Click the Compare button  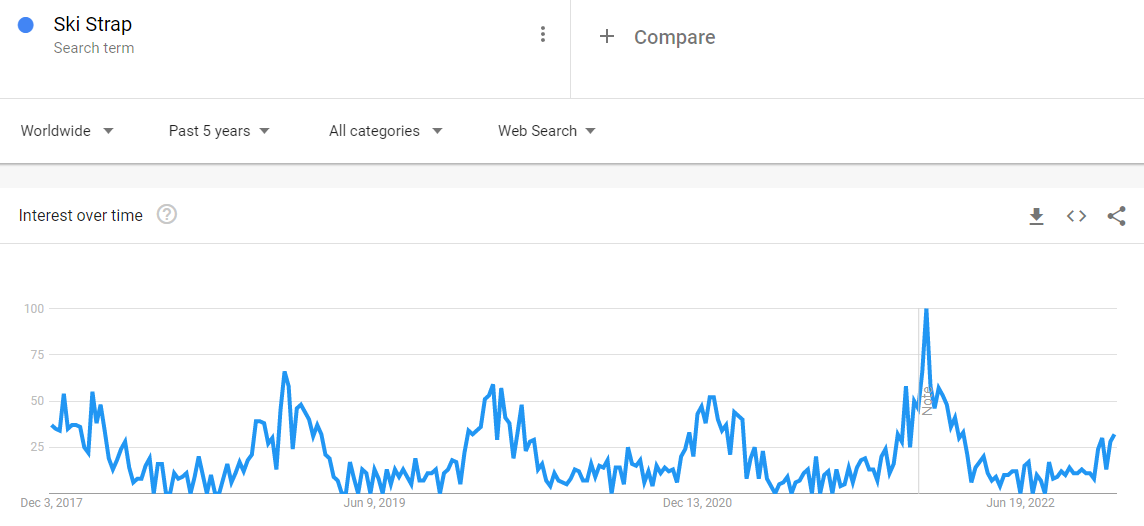click(674, 37)
